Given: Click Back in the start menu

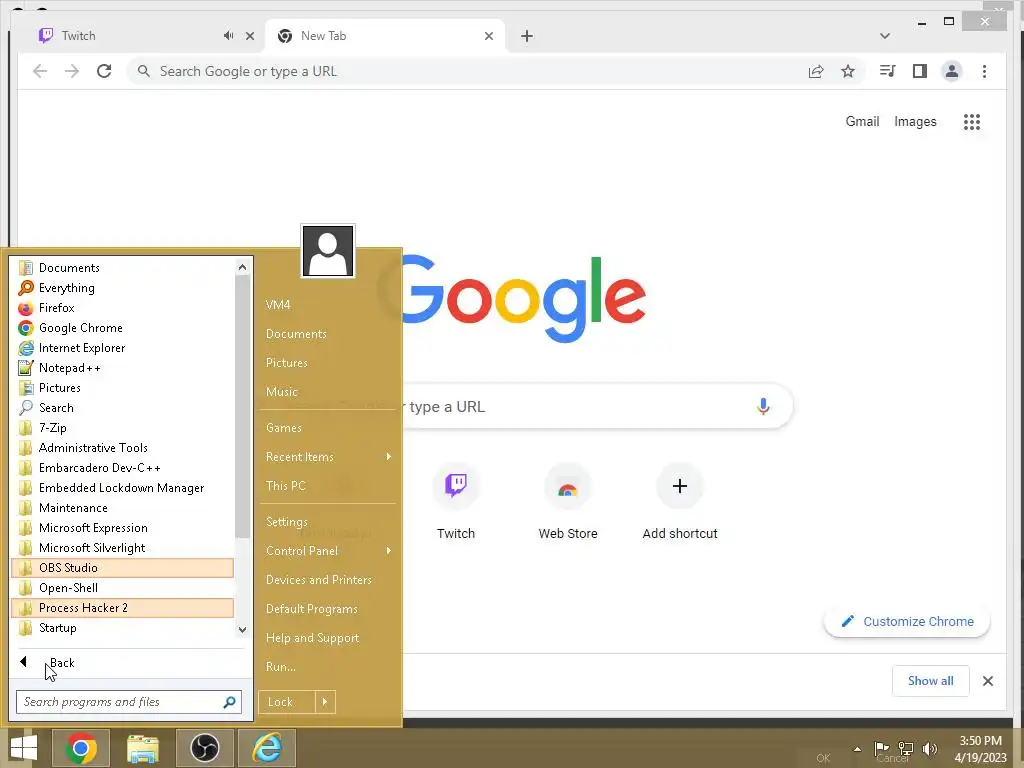Looking at the screenshot, I should pos(131,663).
